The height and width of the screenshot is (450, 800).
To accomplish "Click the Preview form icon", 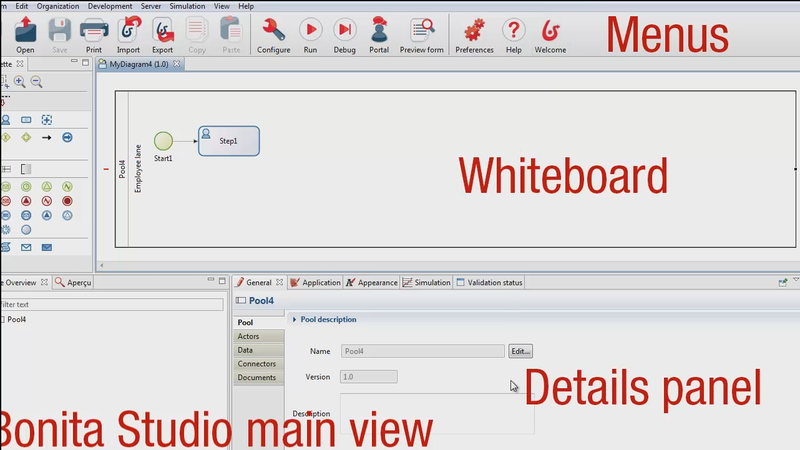I will [421, 32].
